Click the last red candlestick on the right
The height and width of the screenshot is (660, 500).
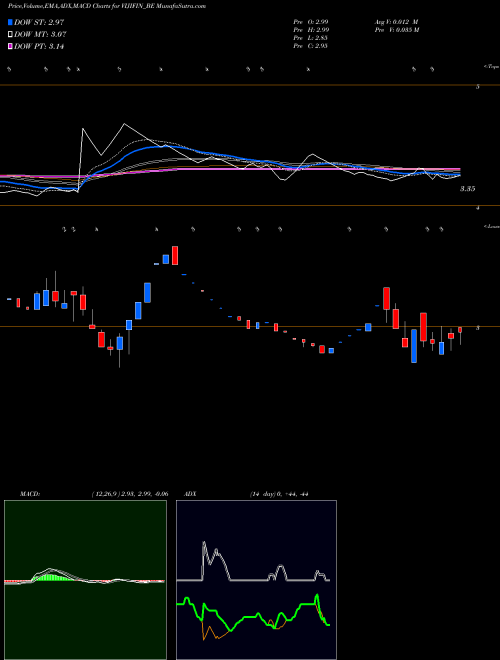(460, 330)
